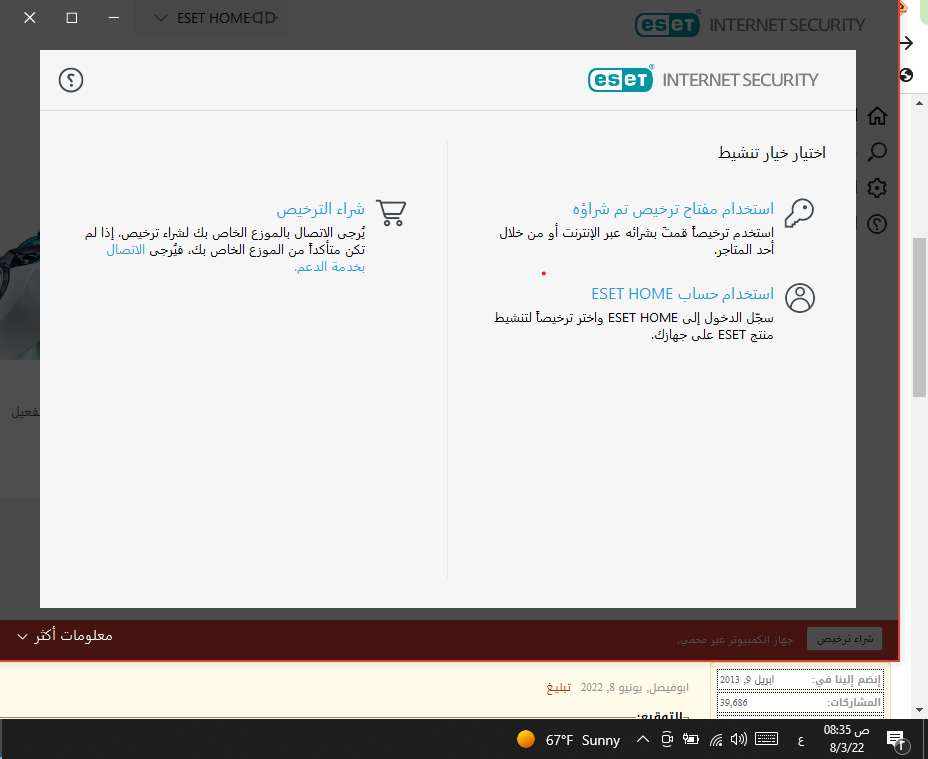928x759 pixels.
Task: Click the scroll down arrow of the browser scrollbar
Action: (919, 709)
